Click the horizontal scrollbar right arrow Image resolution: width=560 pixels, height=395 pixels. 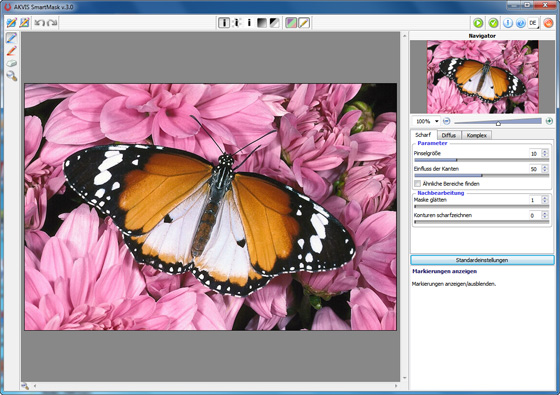coord(396,386)
